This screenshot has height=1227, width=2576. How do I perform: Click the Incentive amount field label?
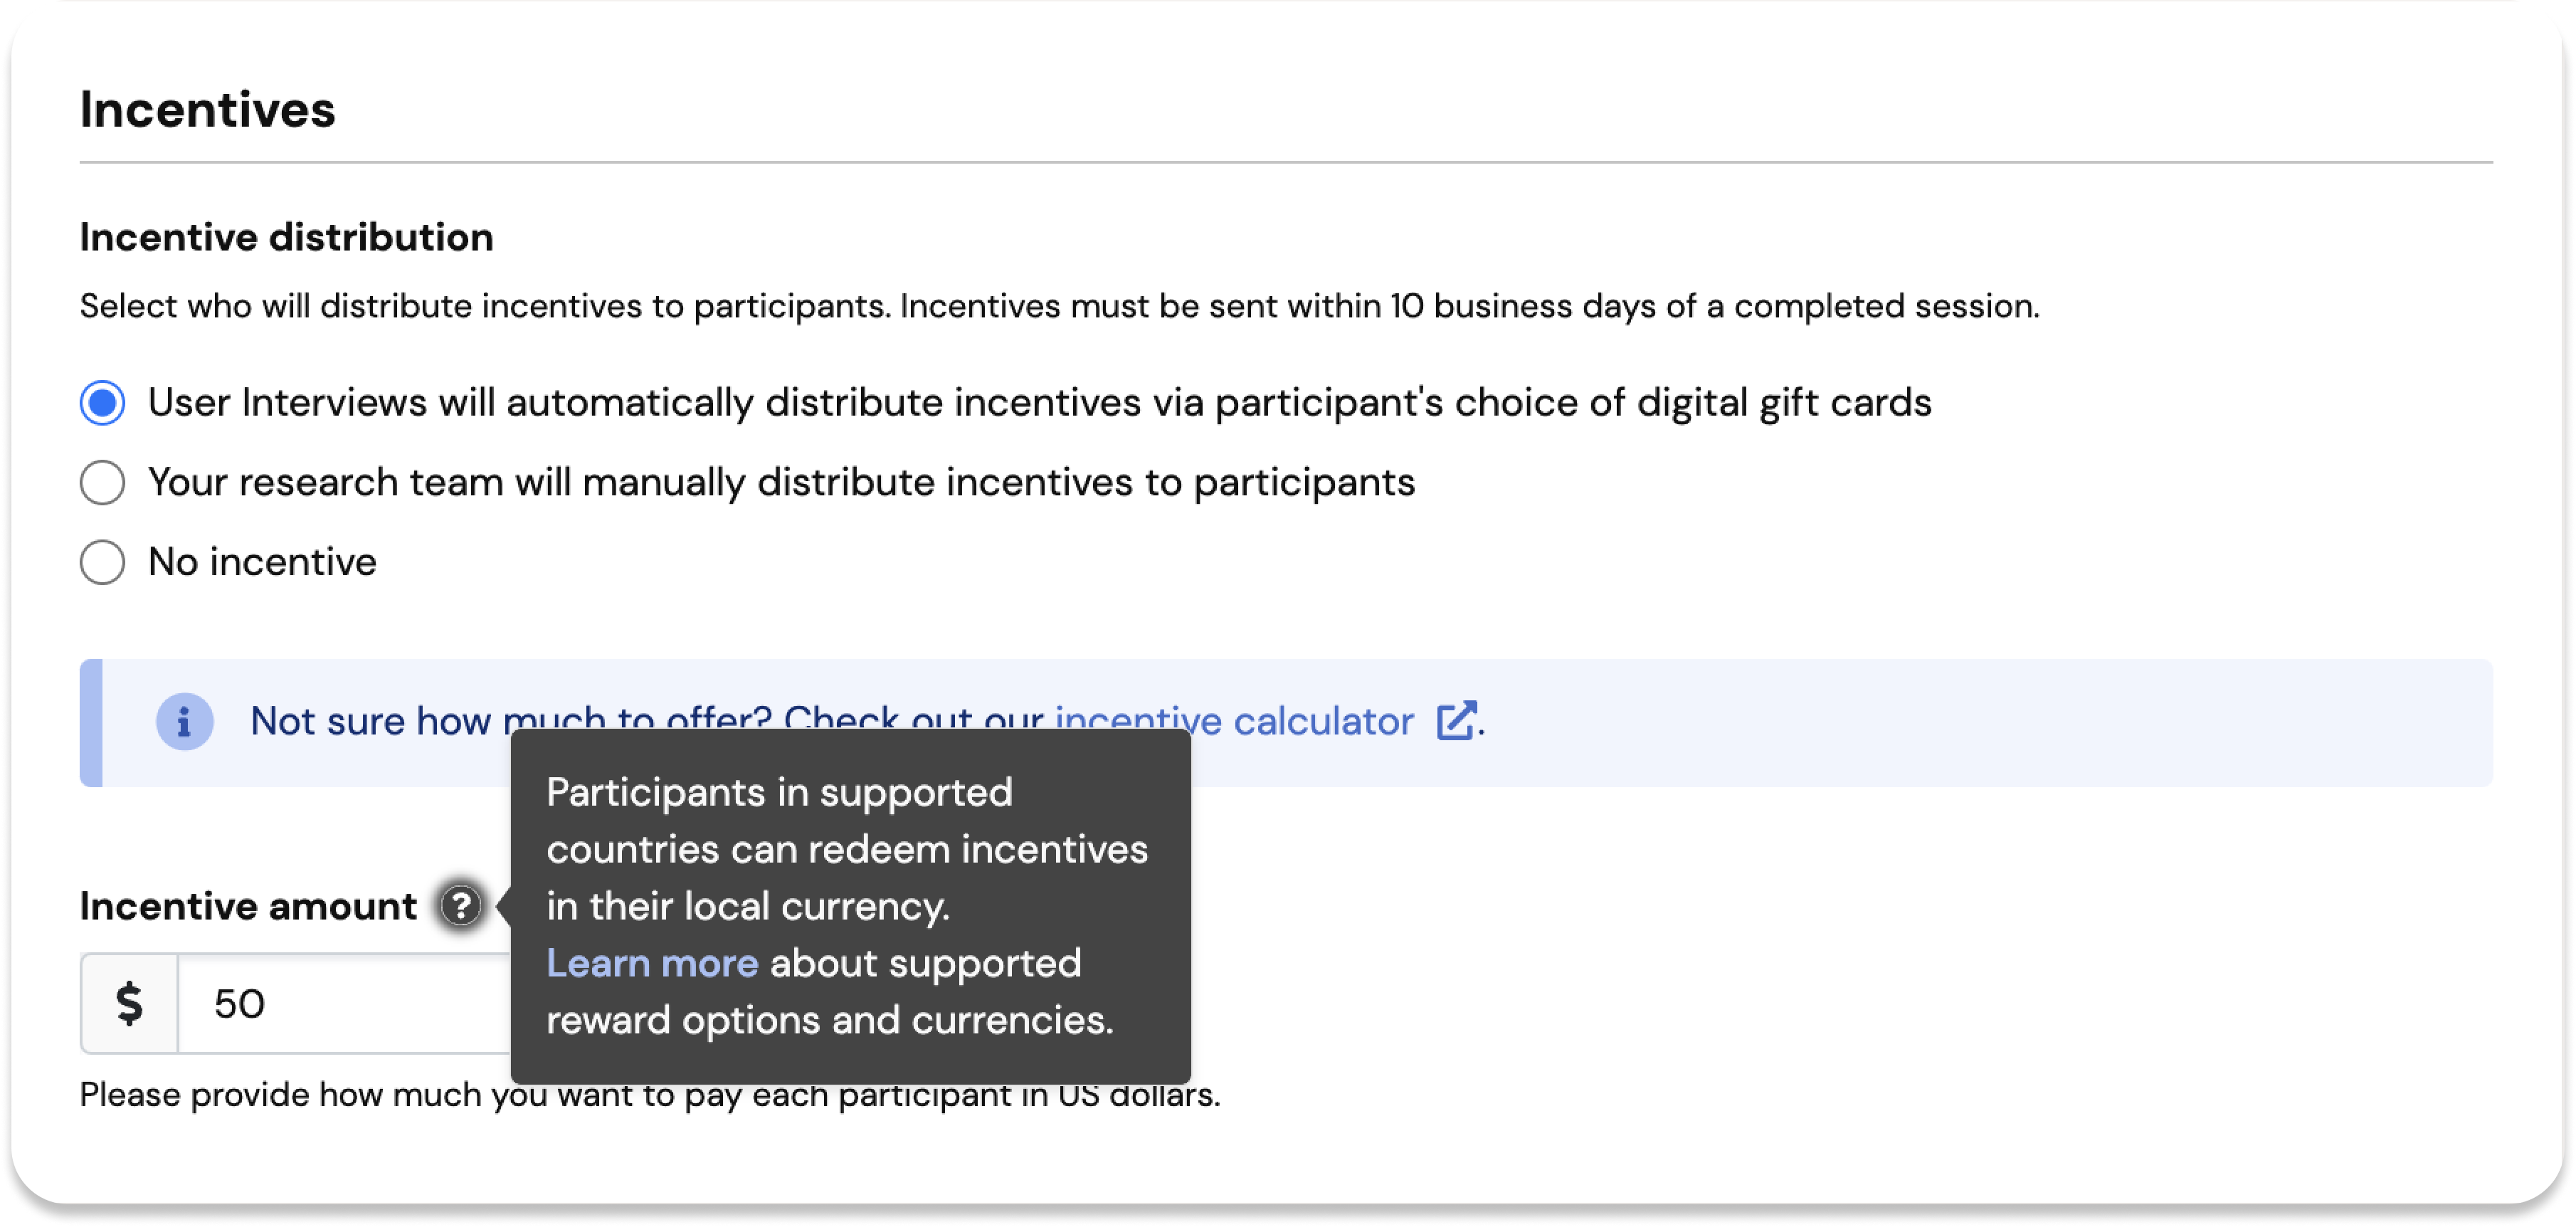248,906
